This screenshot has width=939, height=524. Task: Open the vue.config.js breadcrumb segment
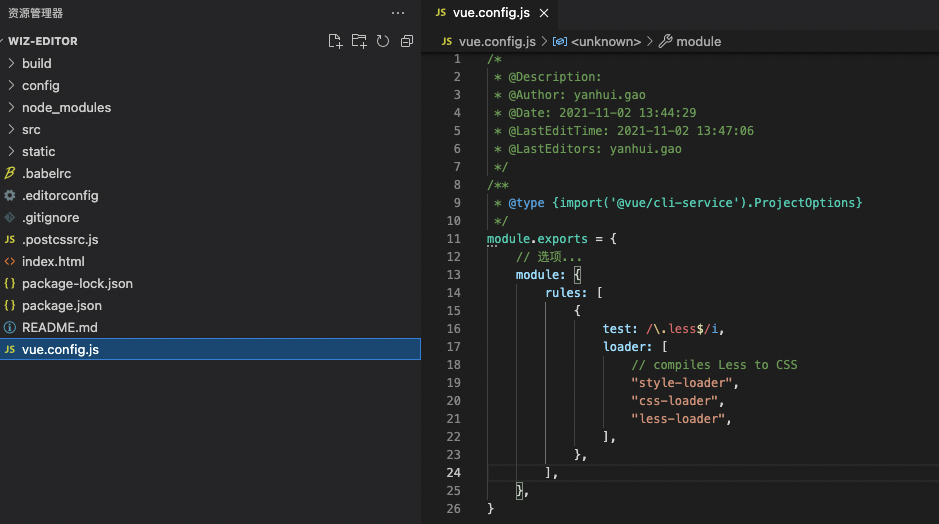tap(497, 41)
